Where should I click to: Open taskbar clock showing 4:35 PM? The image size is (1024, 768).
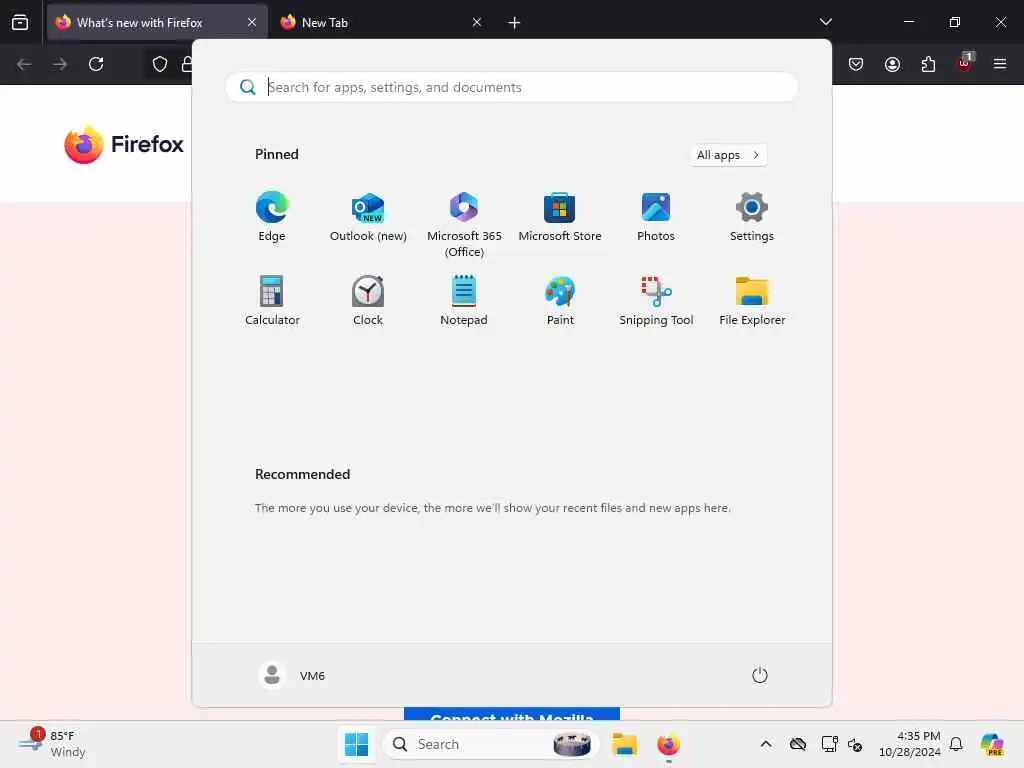point(910,744)
